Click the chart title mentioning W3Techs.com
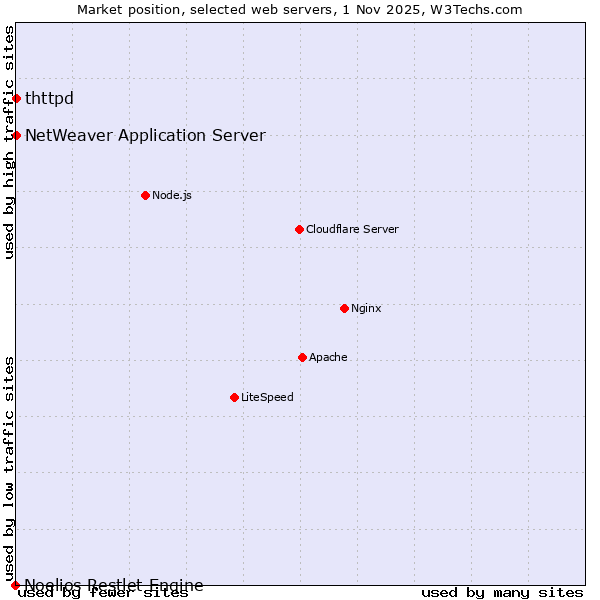This screenshot has height=600, width=600. (x=300, y=9)
